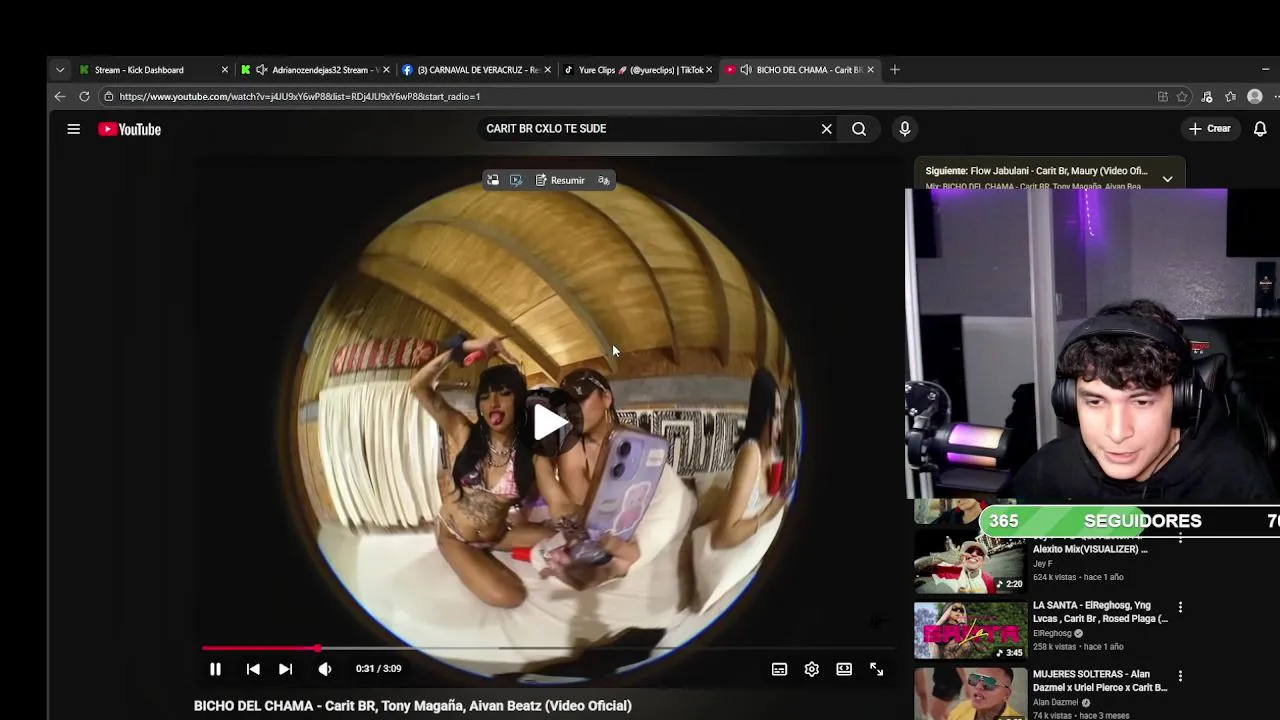1280x720 pixels.
Task: Click the second icon in the Resumir overlay toolbar
Action: point(516,180)
